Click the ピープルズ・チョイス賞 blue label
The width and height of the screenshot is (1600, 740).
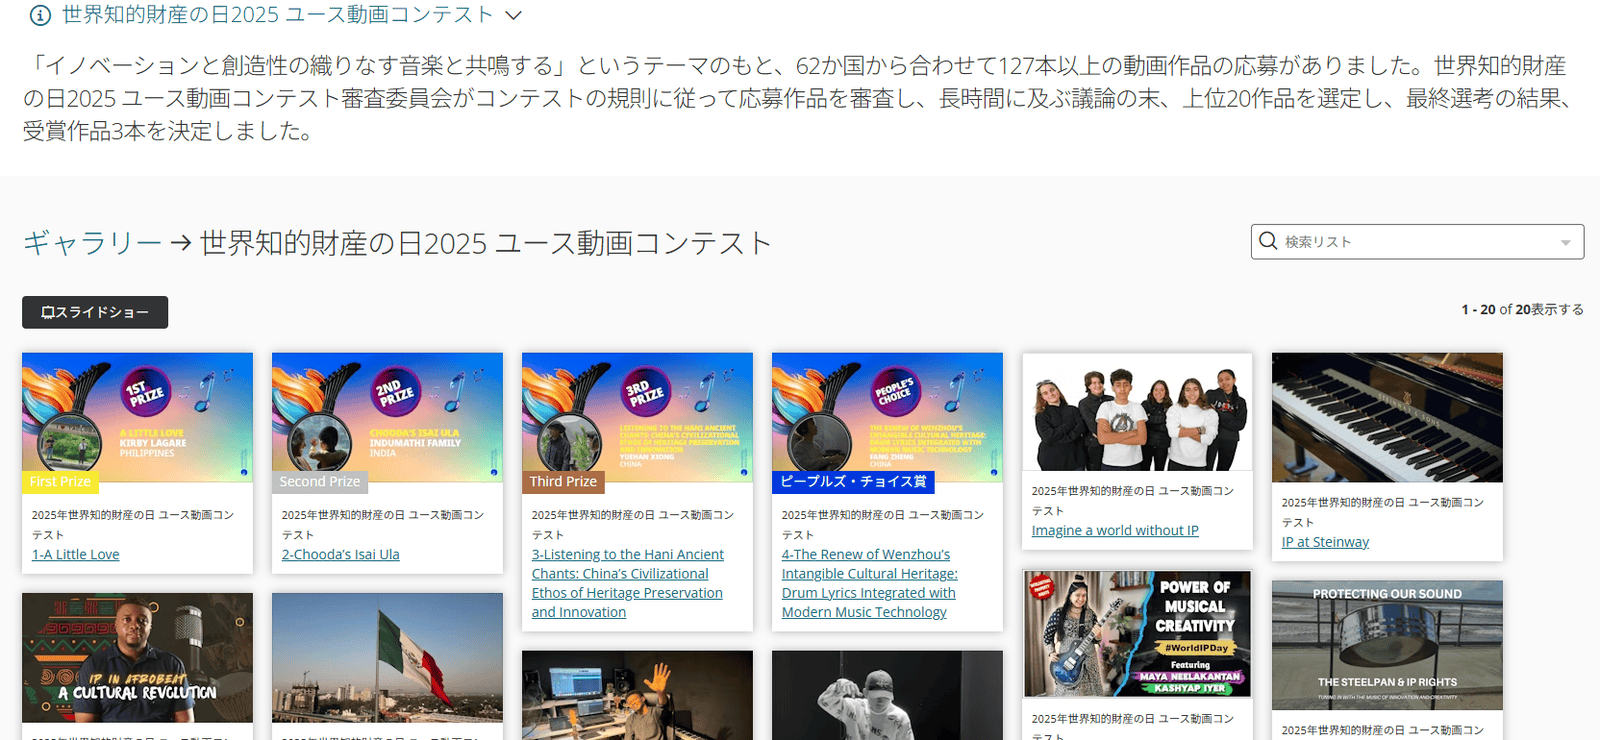click(853, 482)
